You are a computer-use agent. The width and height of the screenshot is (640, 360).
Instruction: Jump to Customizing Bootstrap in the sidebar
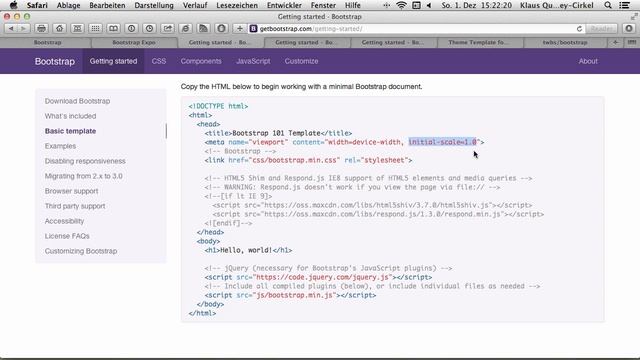[x=81, y=251]
